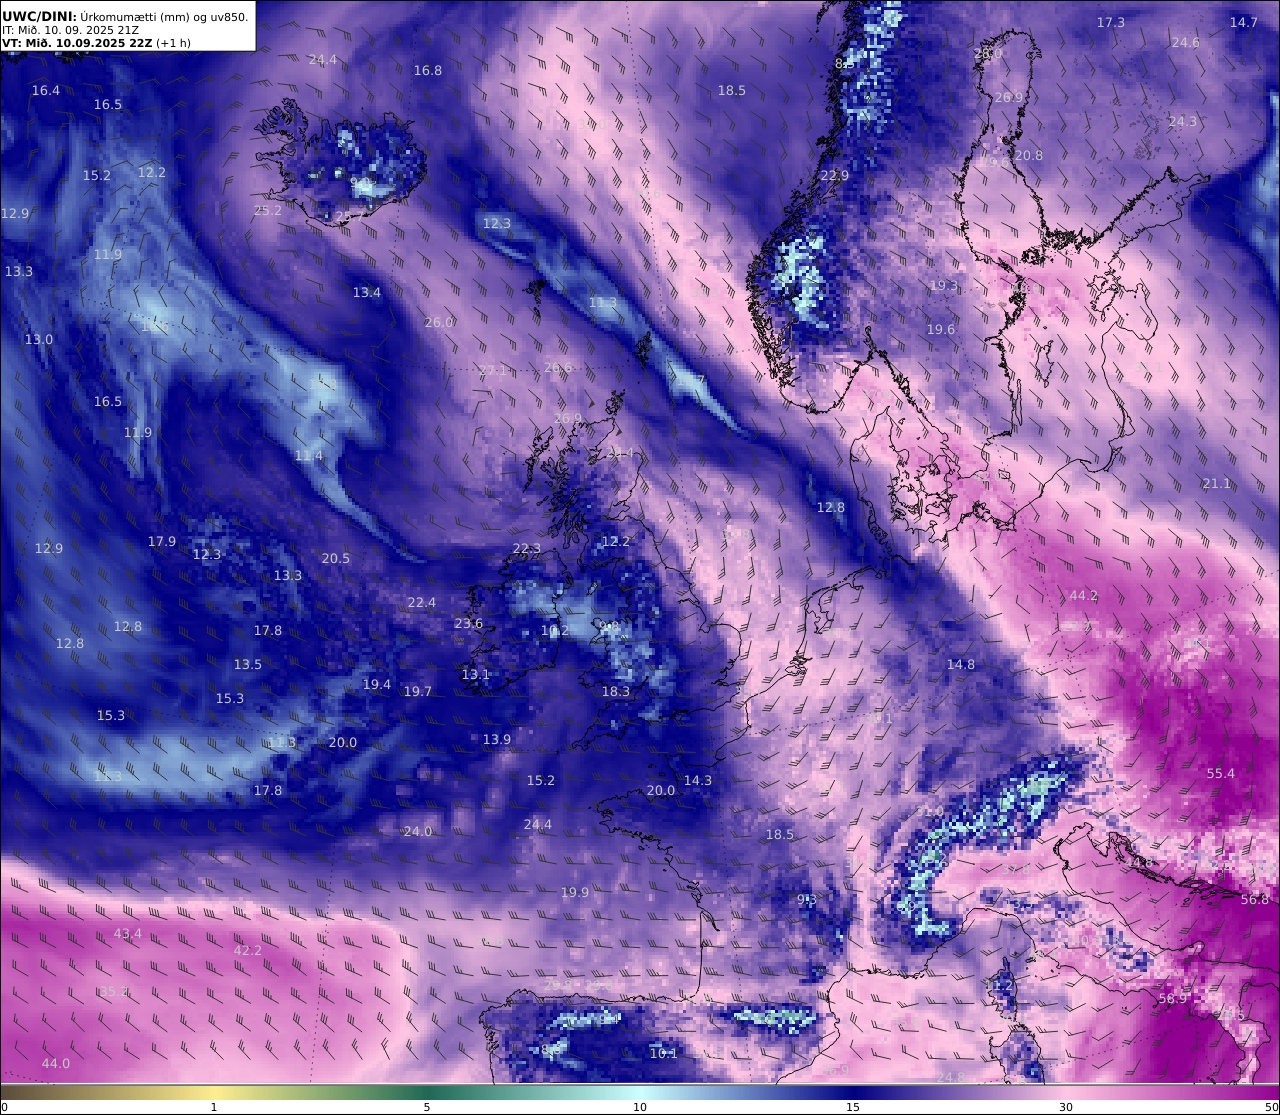
Task: Click the map value '19.6'
Action: pyautogui.click(x=941, y=330)
